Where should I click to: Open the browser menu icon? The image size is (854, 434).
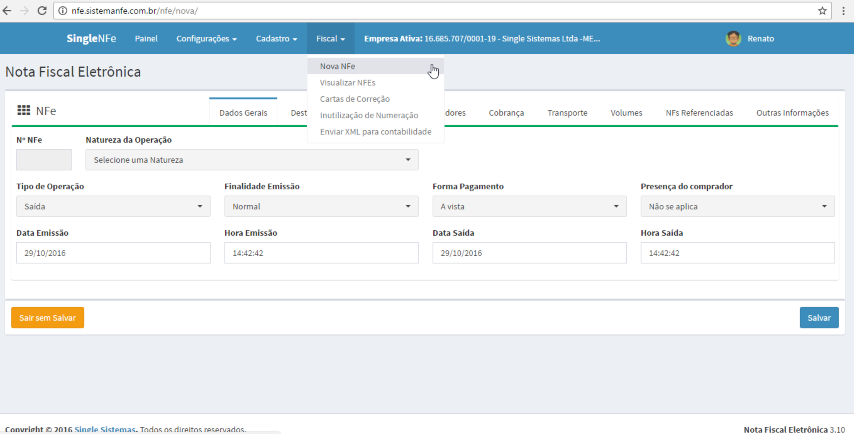point(843,10)
